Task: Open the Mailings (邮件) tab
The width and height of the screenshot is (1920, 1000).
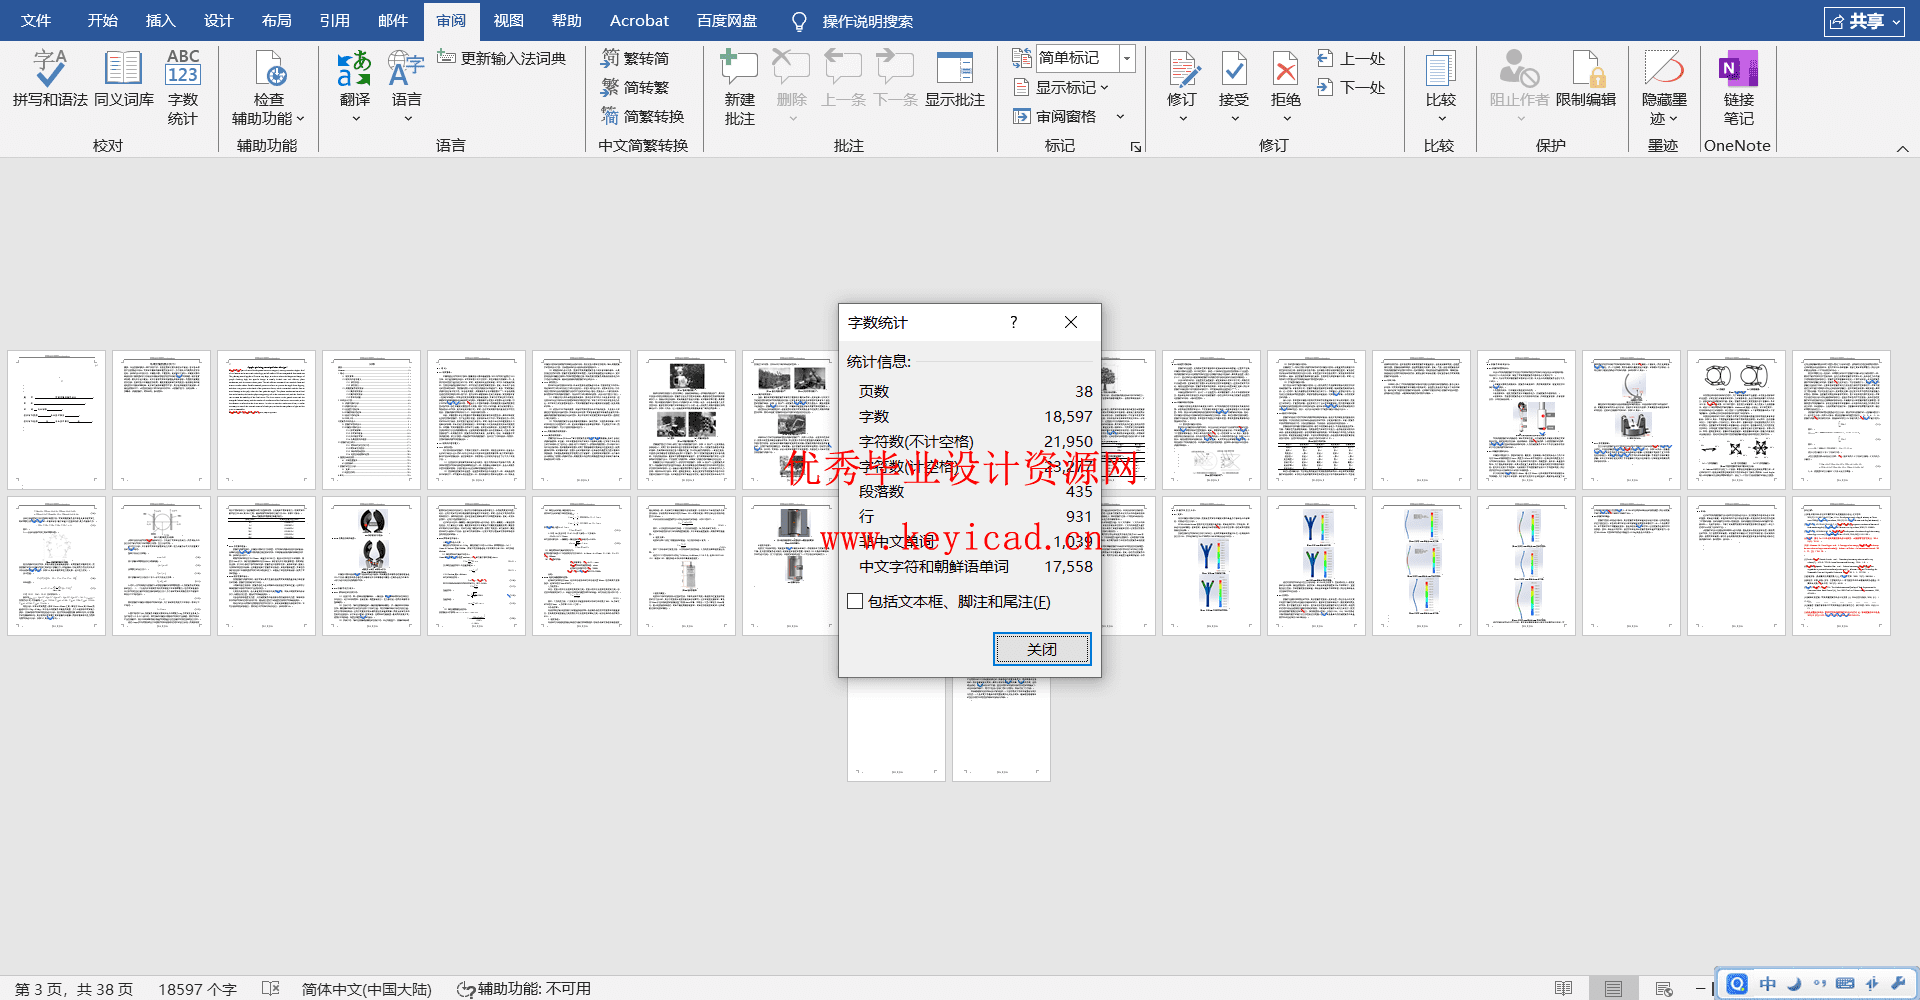Action: [392, 21]
